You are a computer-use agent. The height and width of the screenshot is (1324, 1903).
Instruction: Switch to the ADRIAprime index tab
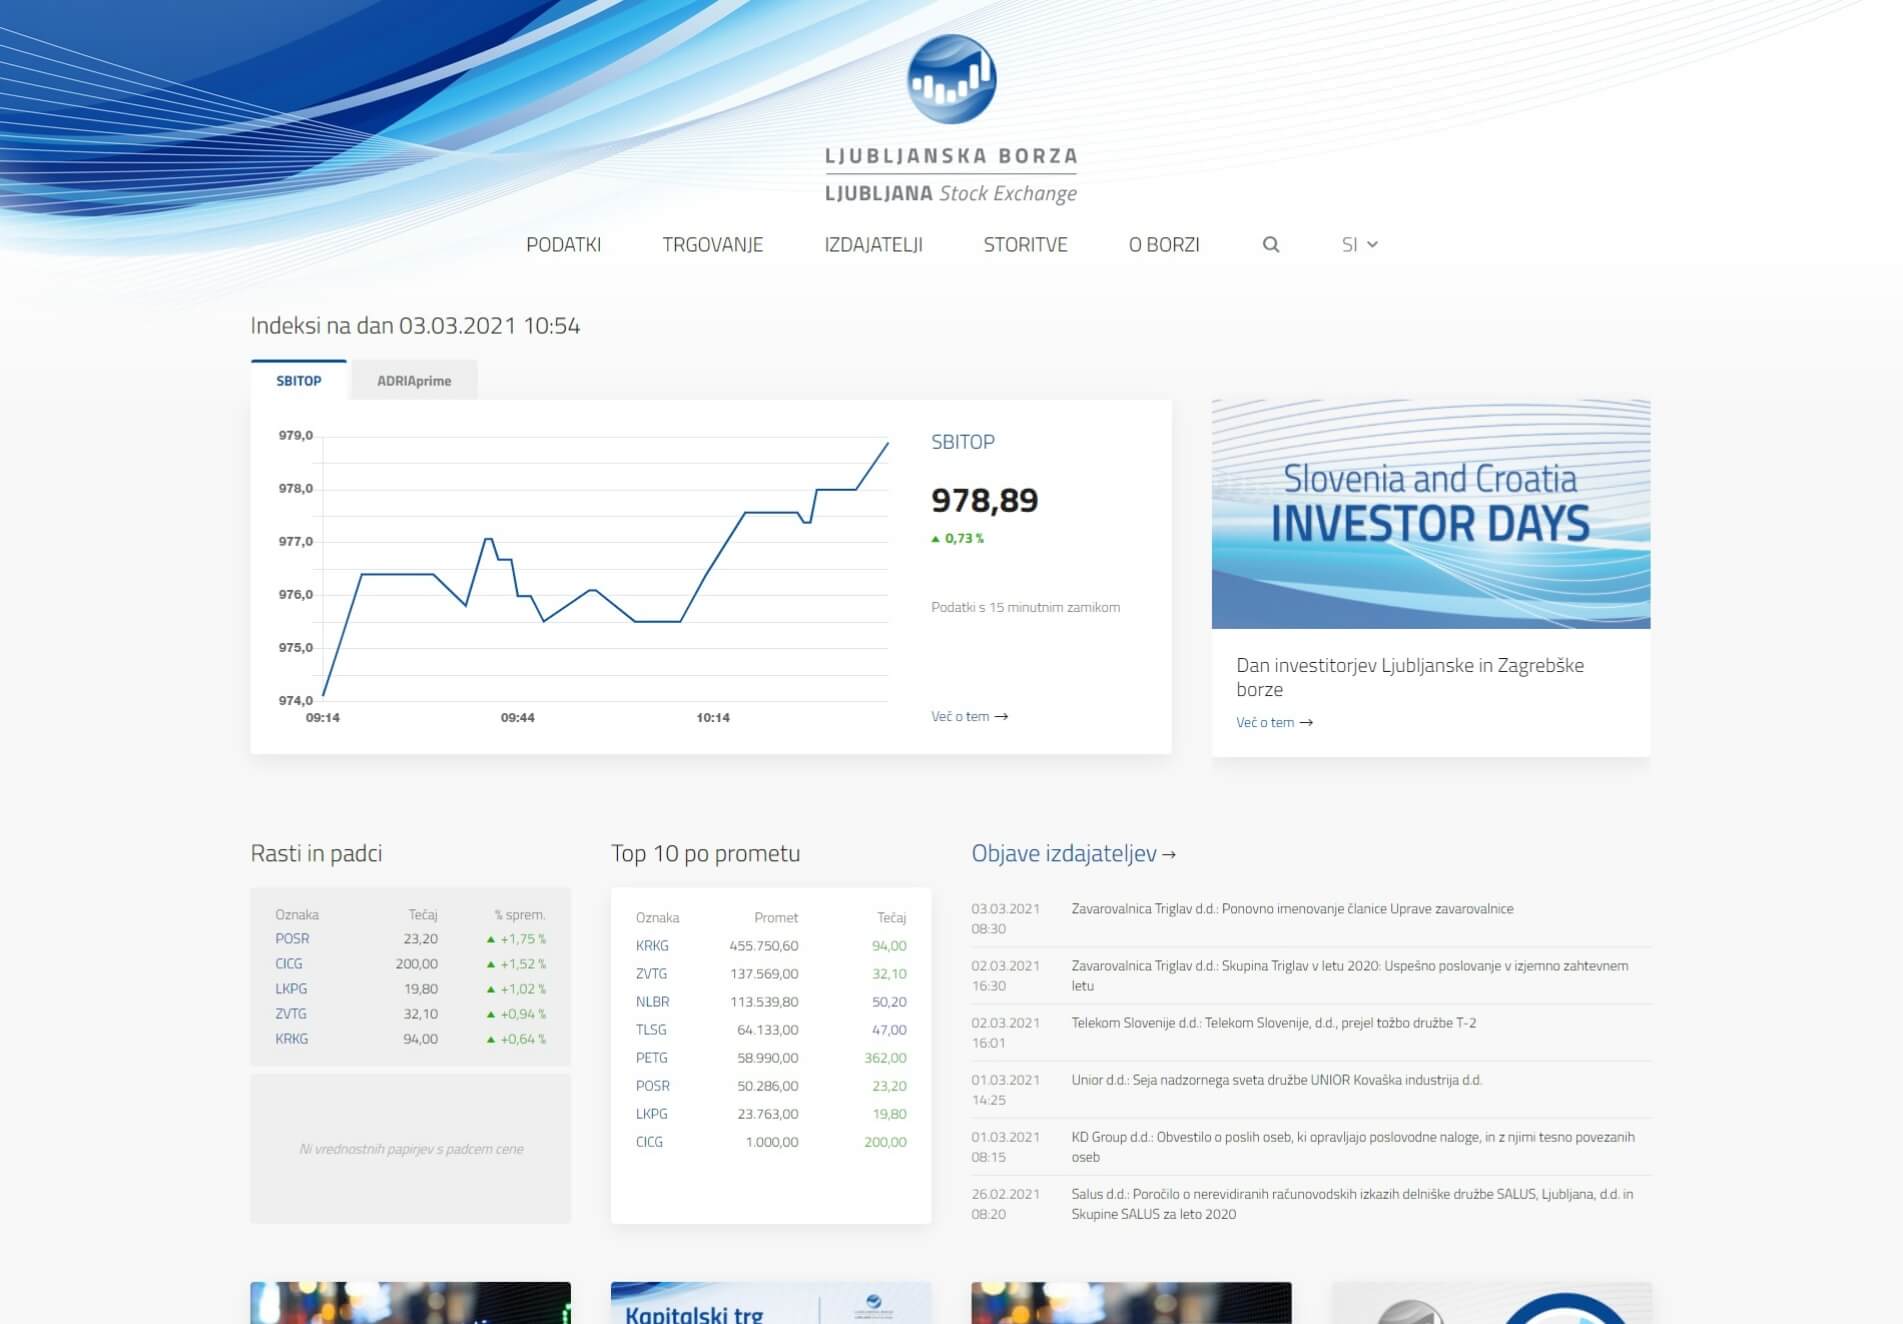point(414,381)
